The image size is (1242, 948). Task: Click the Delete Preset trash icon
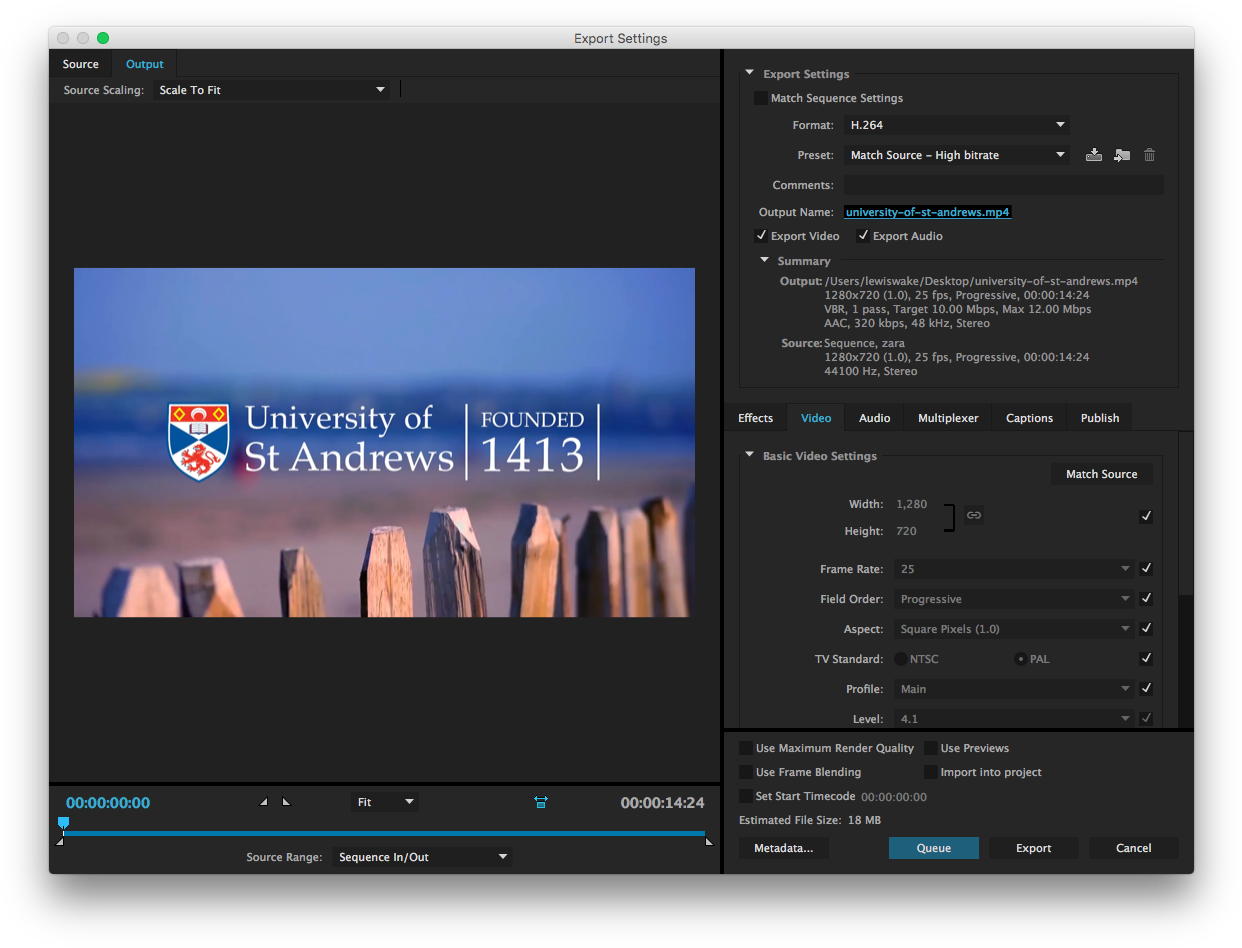pos(1150,155)
